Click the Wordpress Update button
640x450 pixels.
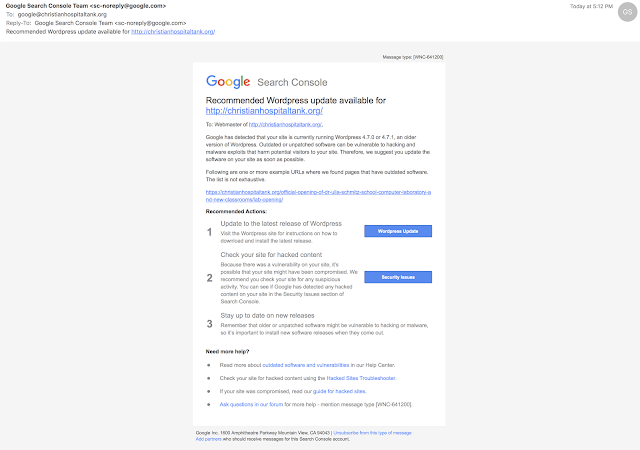(x=398, y=231)
